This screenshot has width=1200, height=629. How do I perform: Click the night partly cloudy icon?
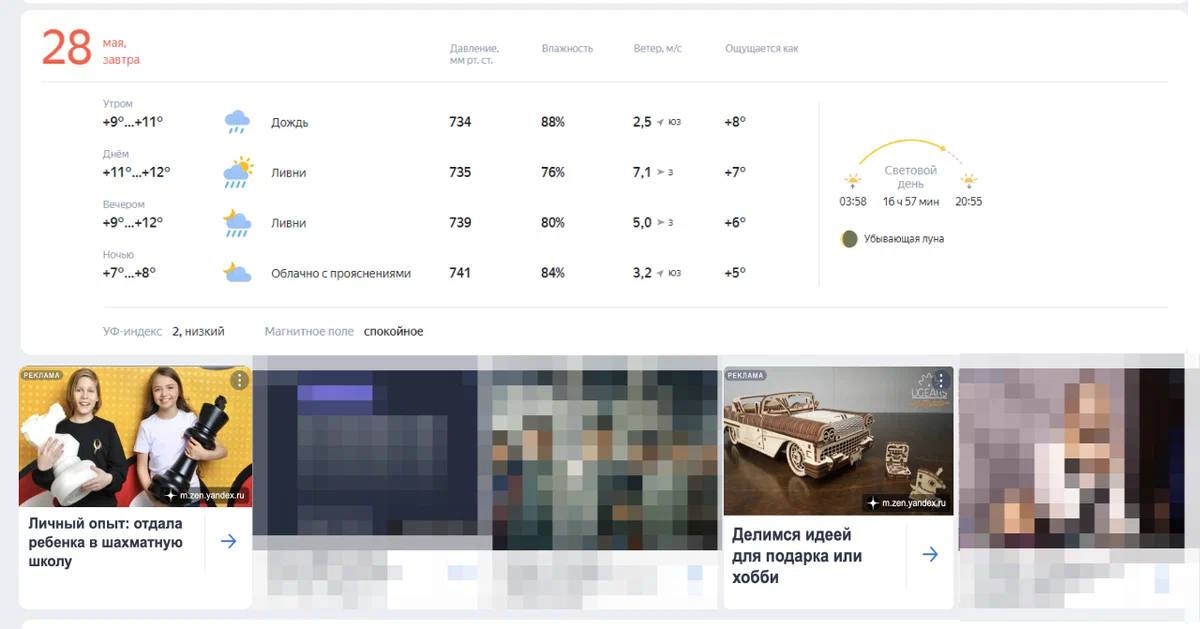237,272
